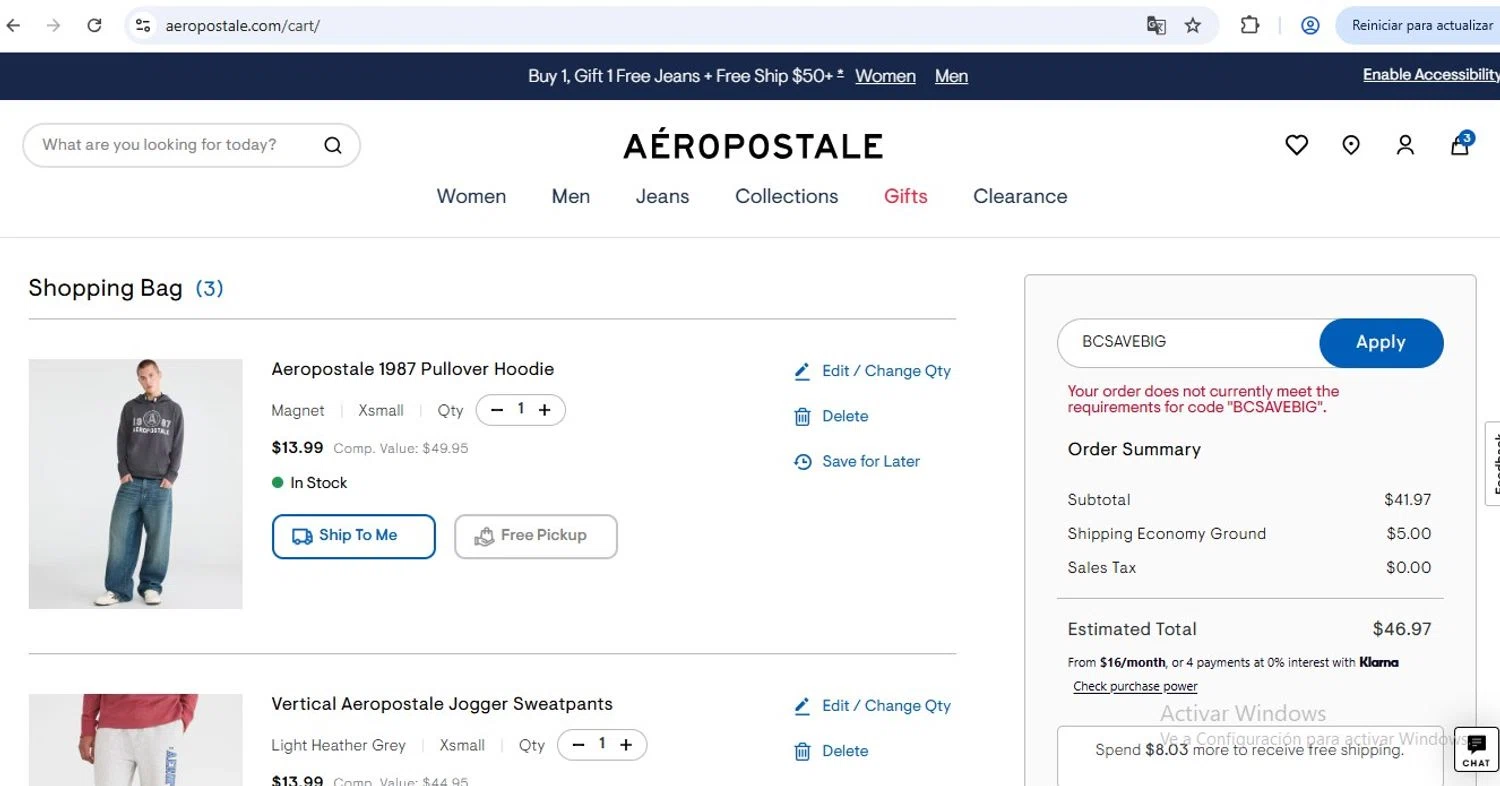Click Reiniciar para actualizar button

(x=1417, y=25)
